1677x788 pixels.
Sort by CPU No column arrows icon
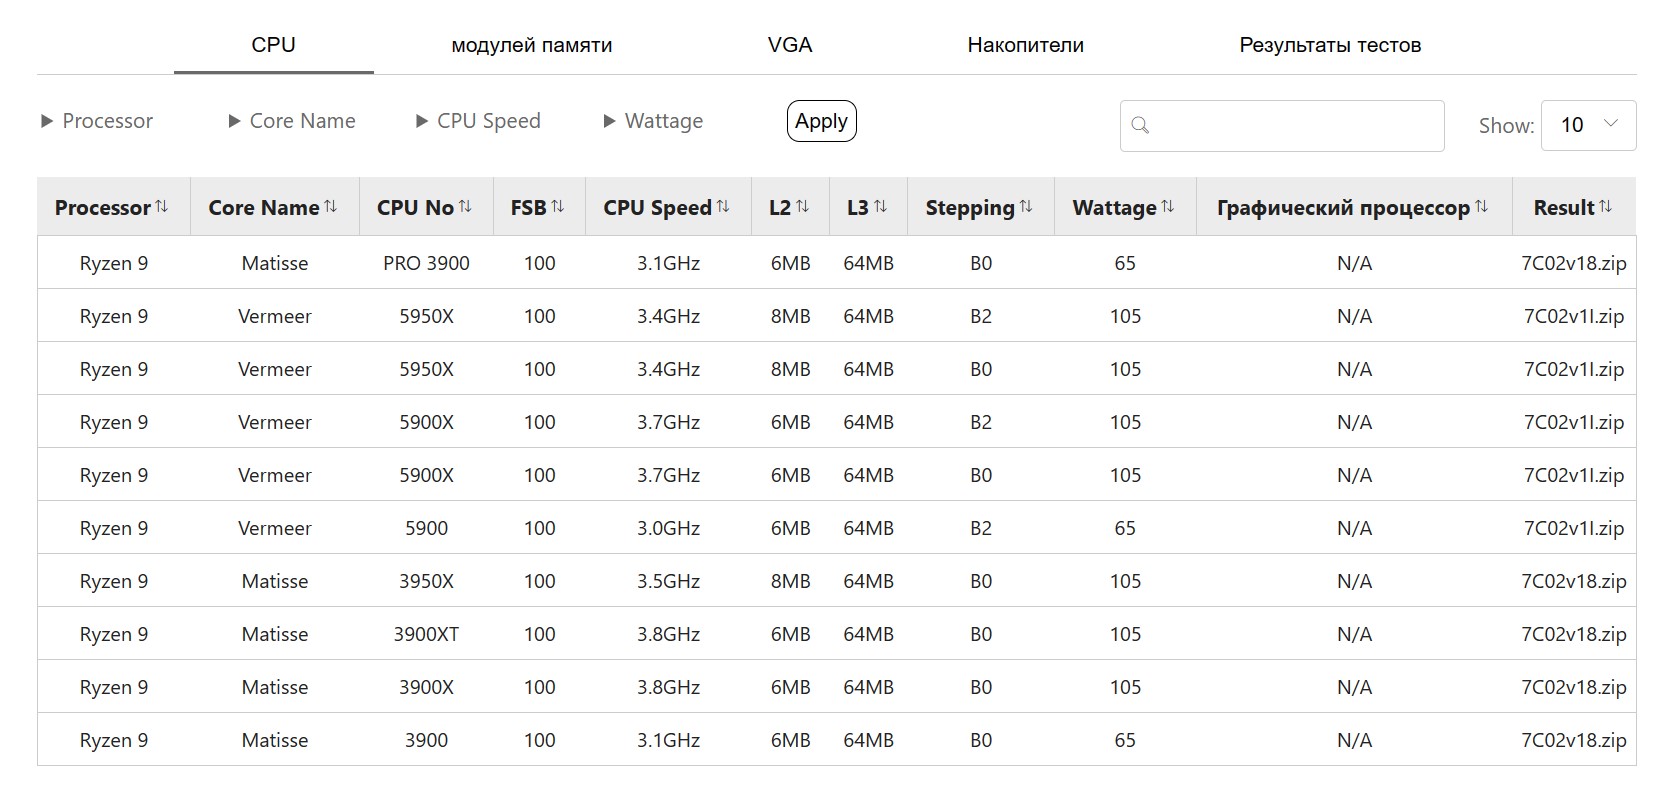pyautogui.click(x=465, y=206)
